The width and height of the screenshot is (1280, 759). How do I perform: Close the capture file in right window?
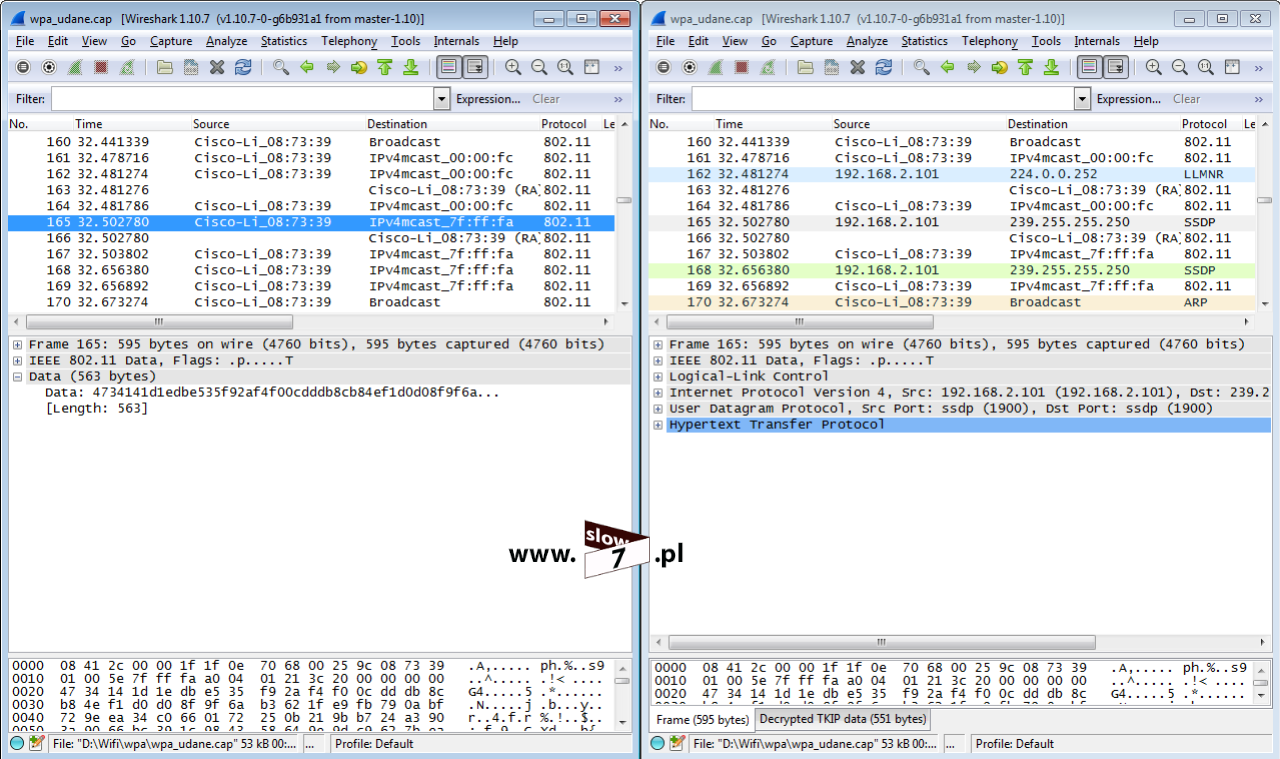858,67
